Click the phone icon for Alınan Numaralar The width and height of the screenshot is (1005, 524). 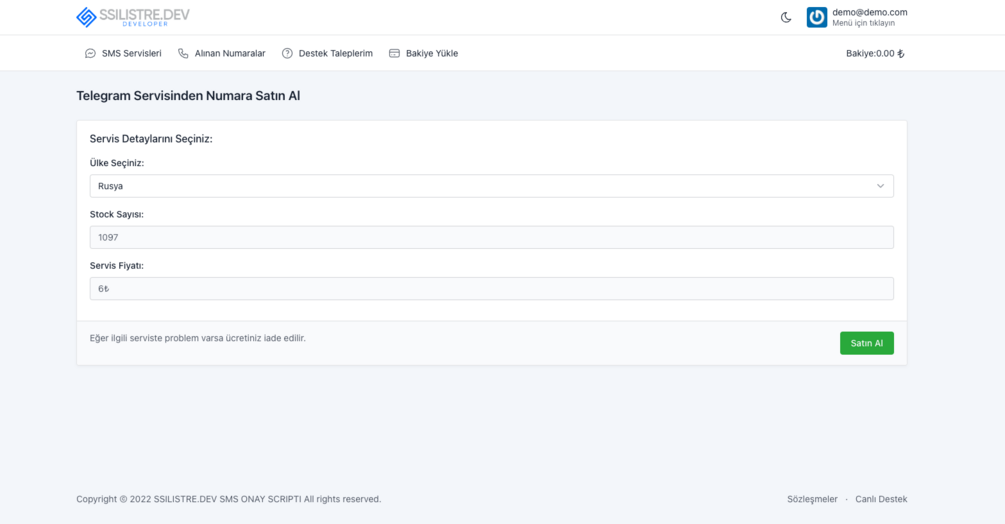[183, 53]
